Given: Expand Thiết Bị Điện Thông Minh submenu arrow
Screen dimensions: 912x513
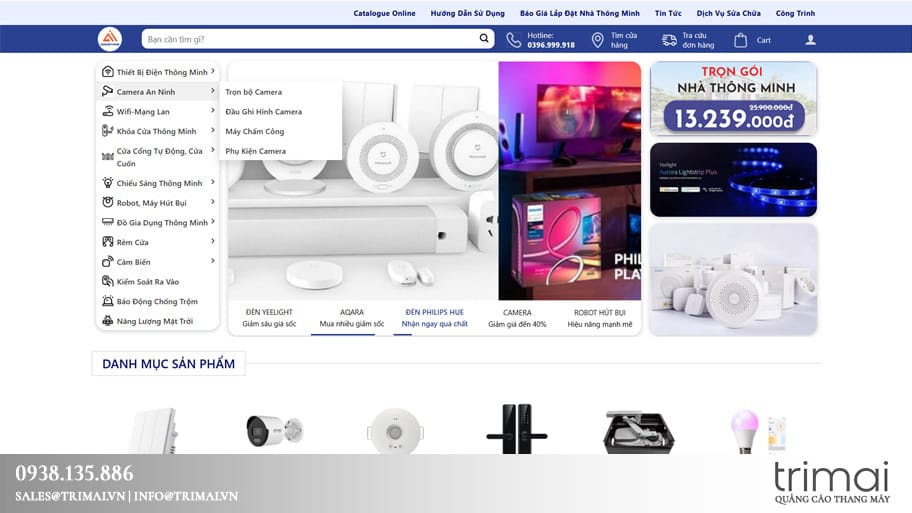Looking at the screenshot, I should [213, 71].
